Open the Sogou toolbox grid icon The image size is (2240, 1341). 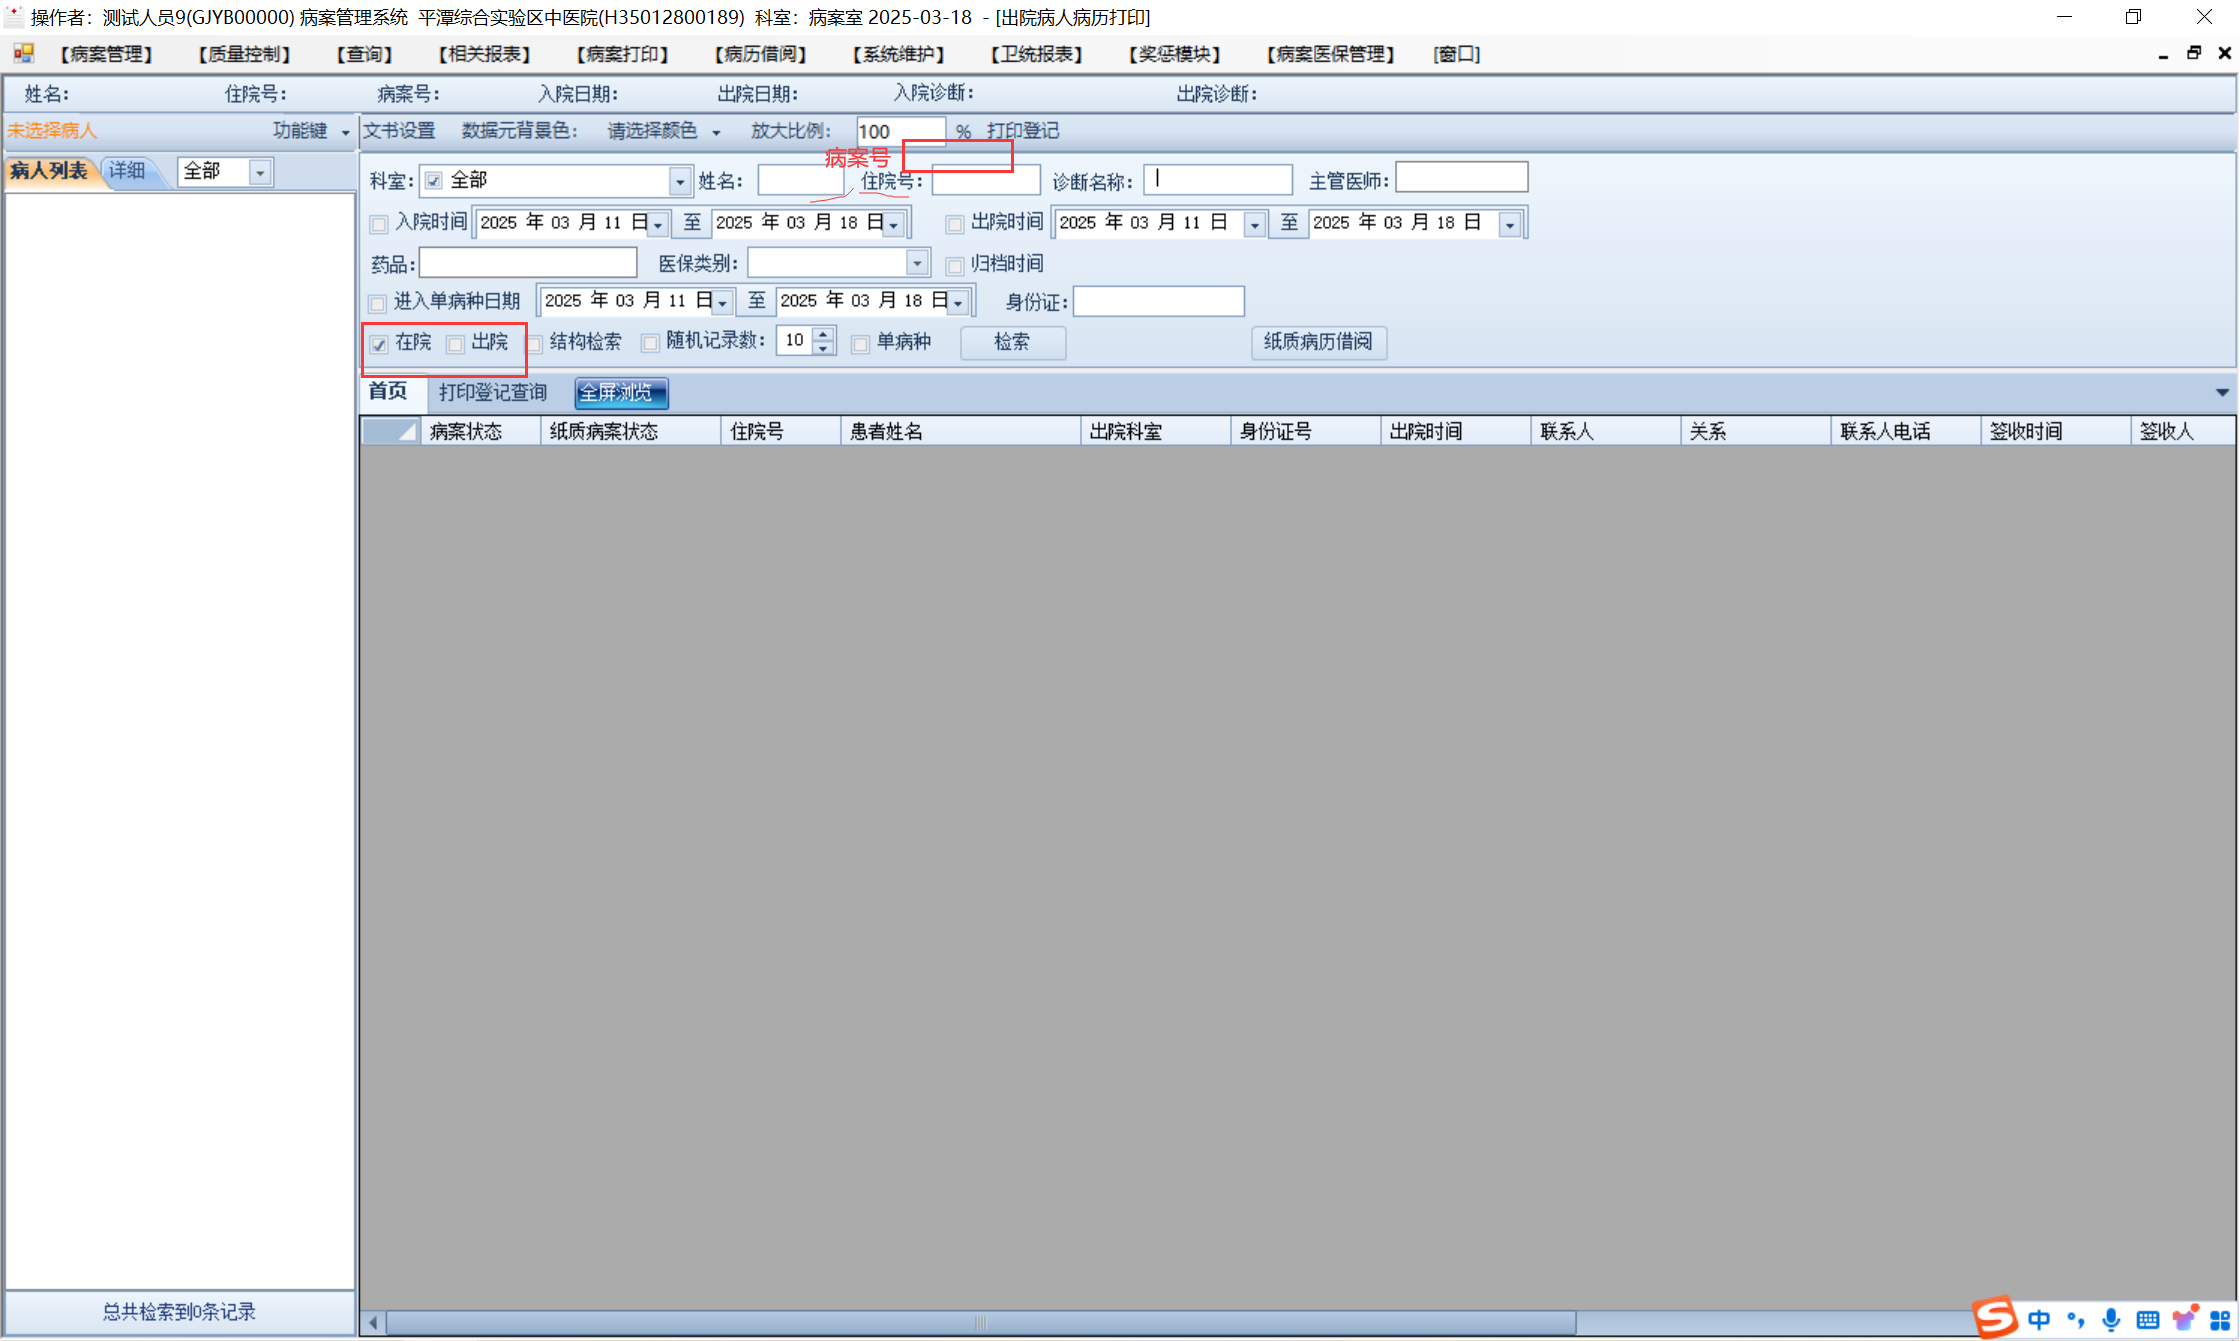pyautogui.click(x=2220, y=1320)
